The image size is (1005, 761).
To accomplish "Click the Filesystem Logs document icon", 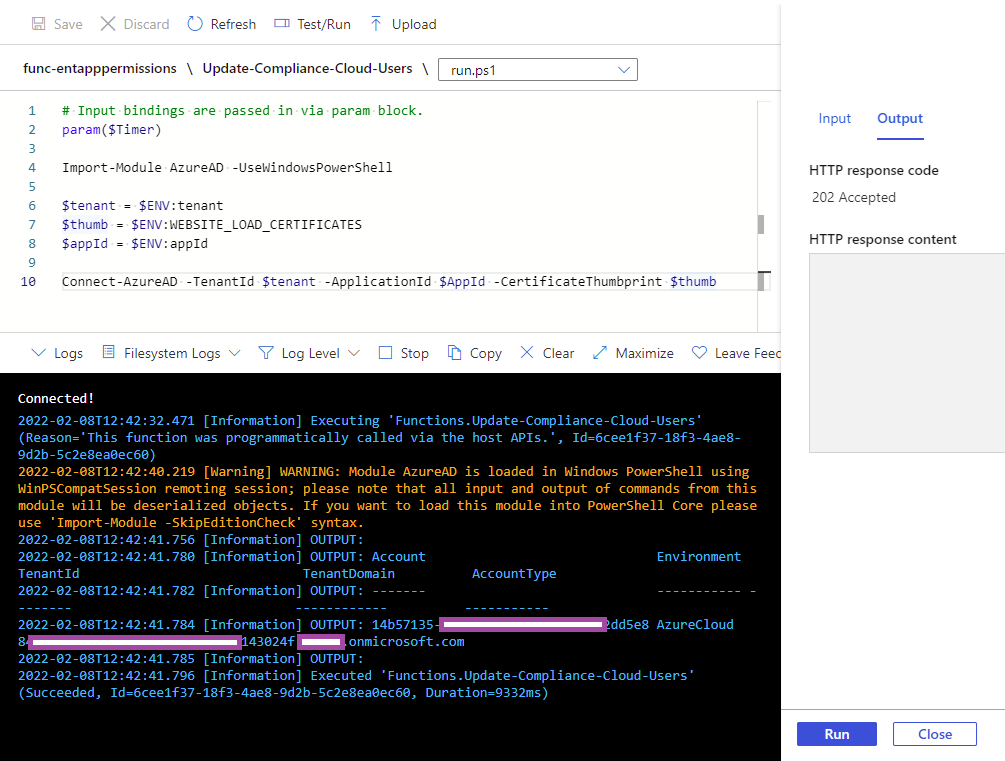I will pyautogui.click(x=109, y=352).
